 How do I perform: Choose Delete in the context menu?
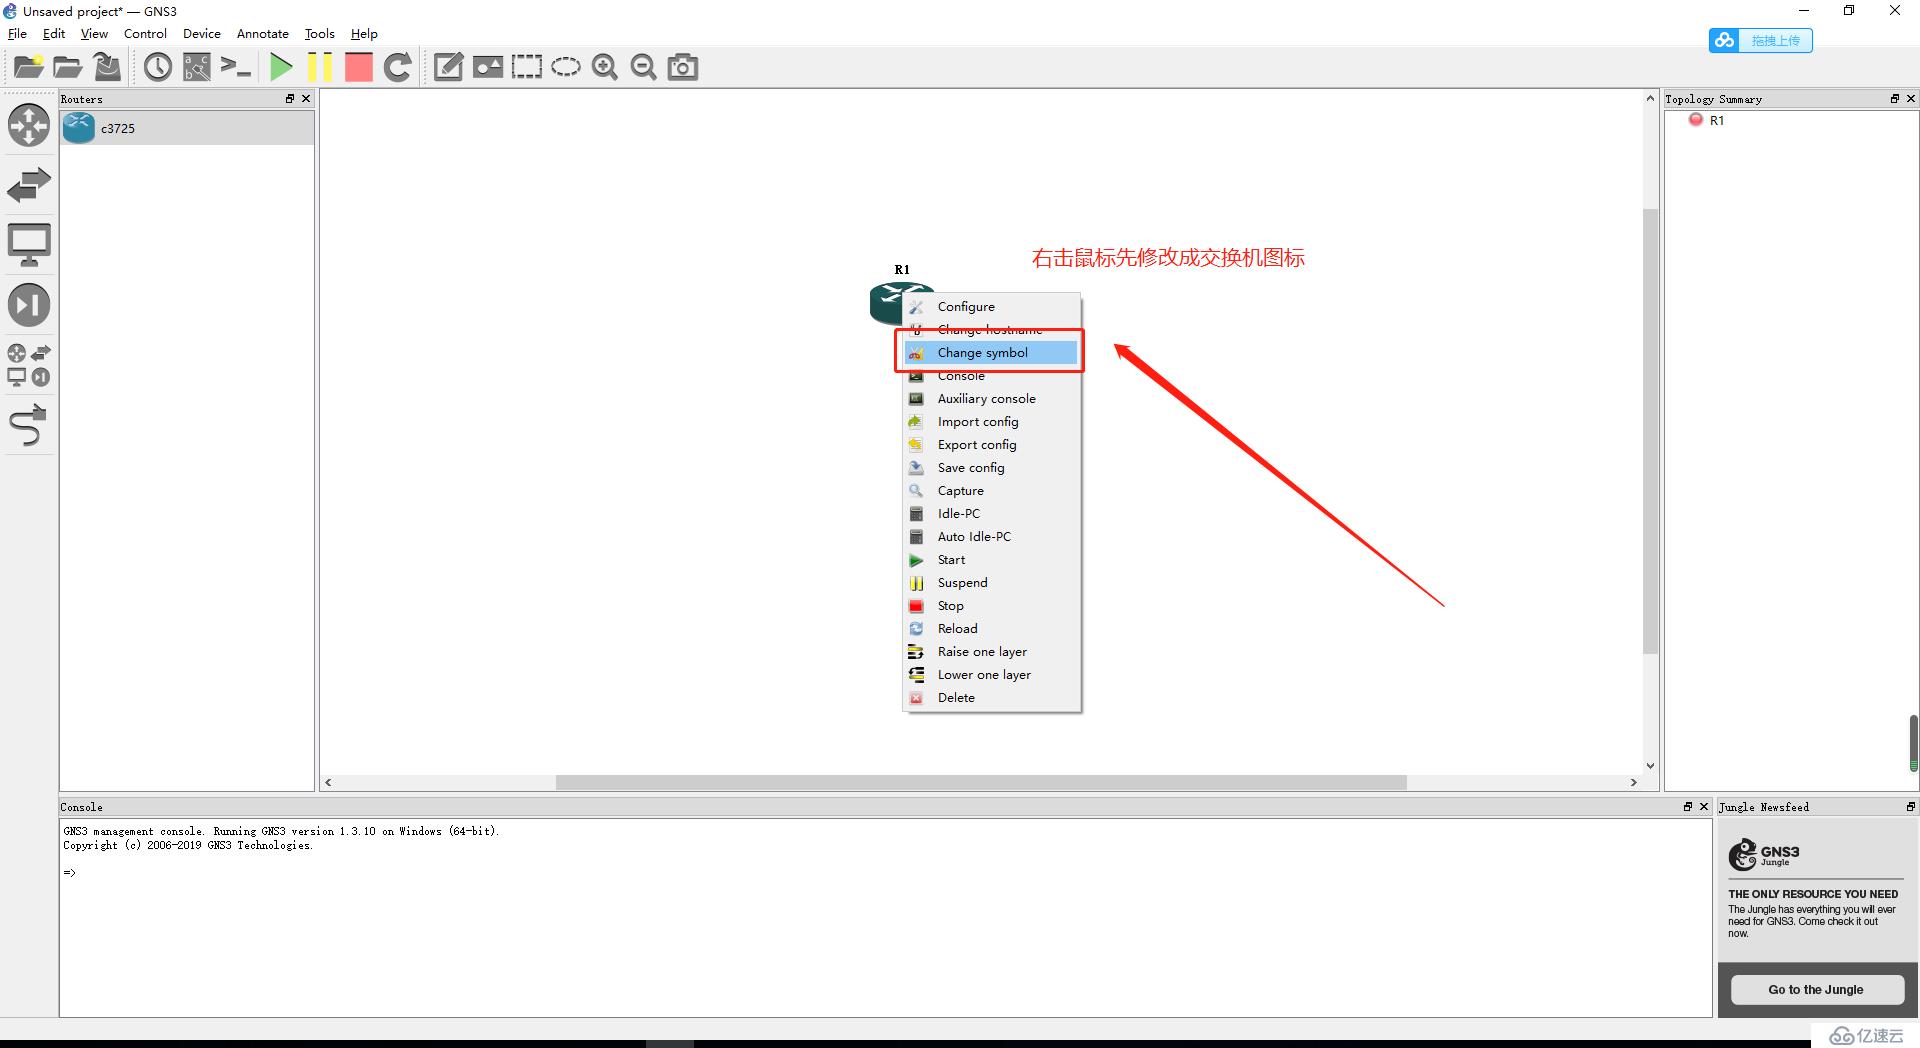click(991, 698)
